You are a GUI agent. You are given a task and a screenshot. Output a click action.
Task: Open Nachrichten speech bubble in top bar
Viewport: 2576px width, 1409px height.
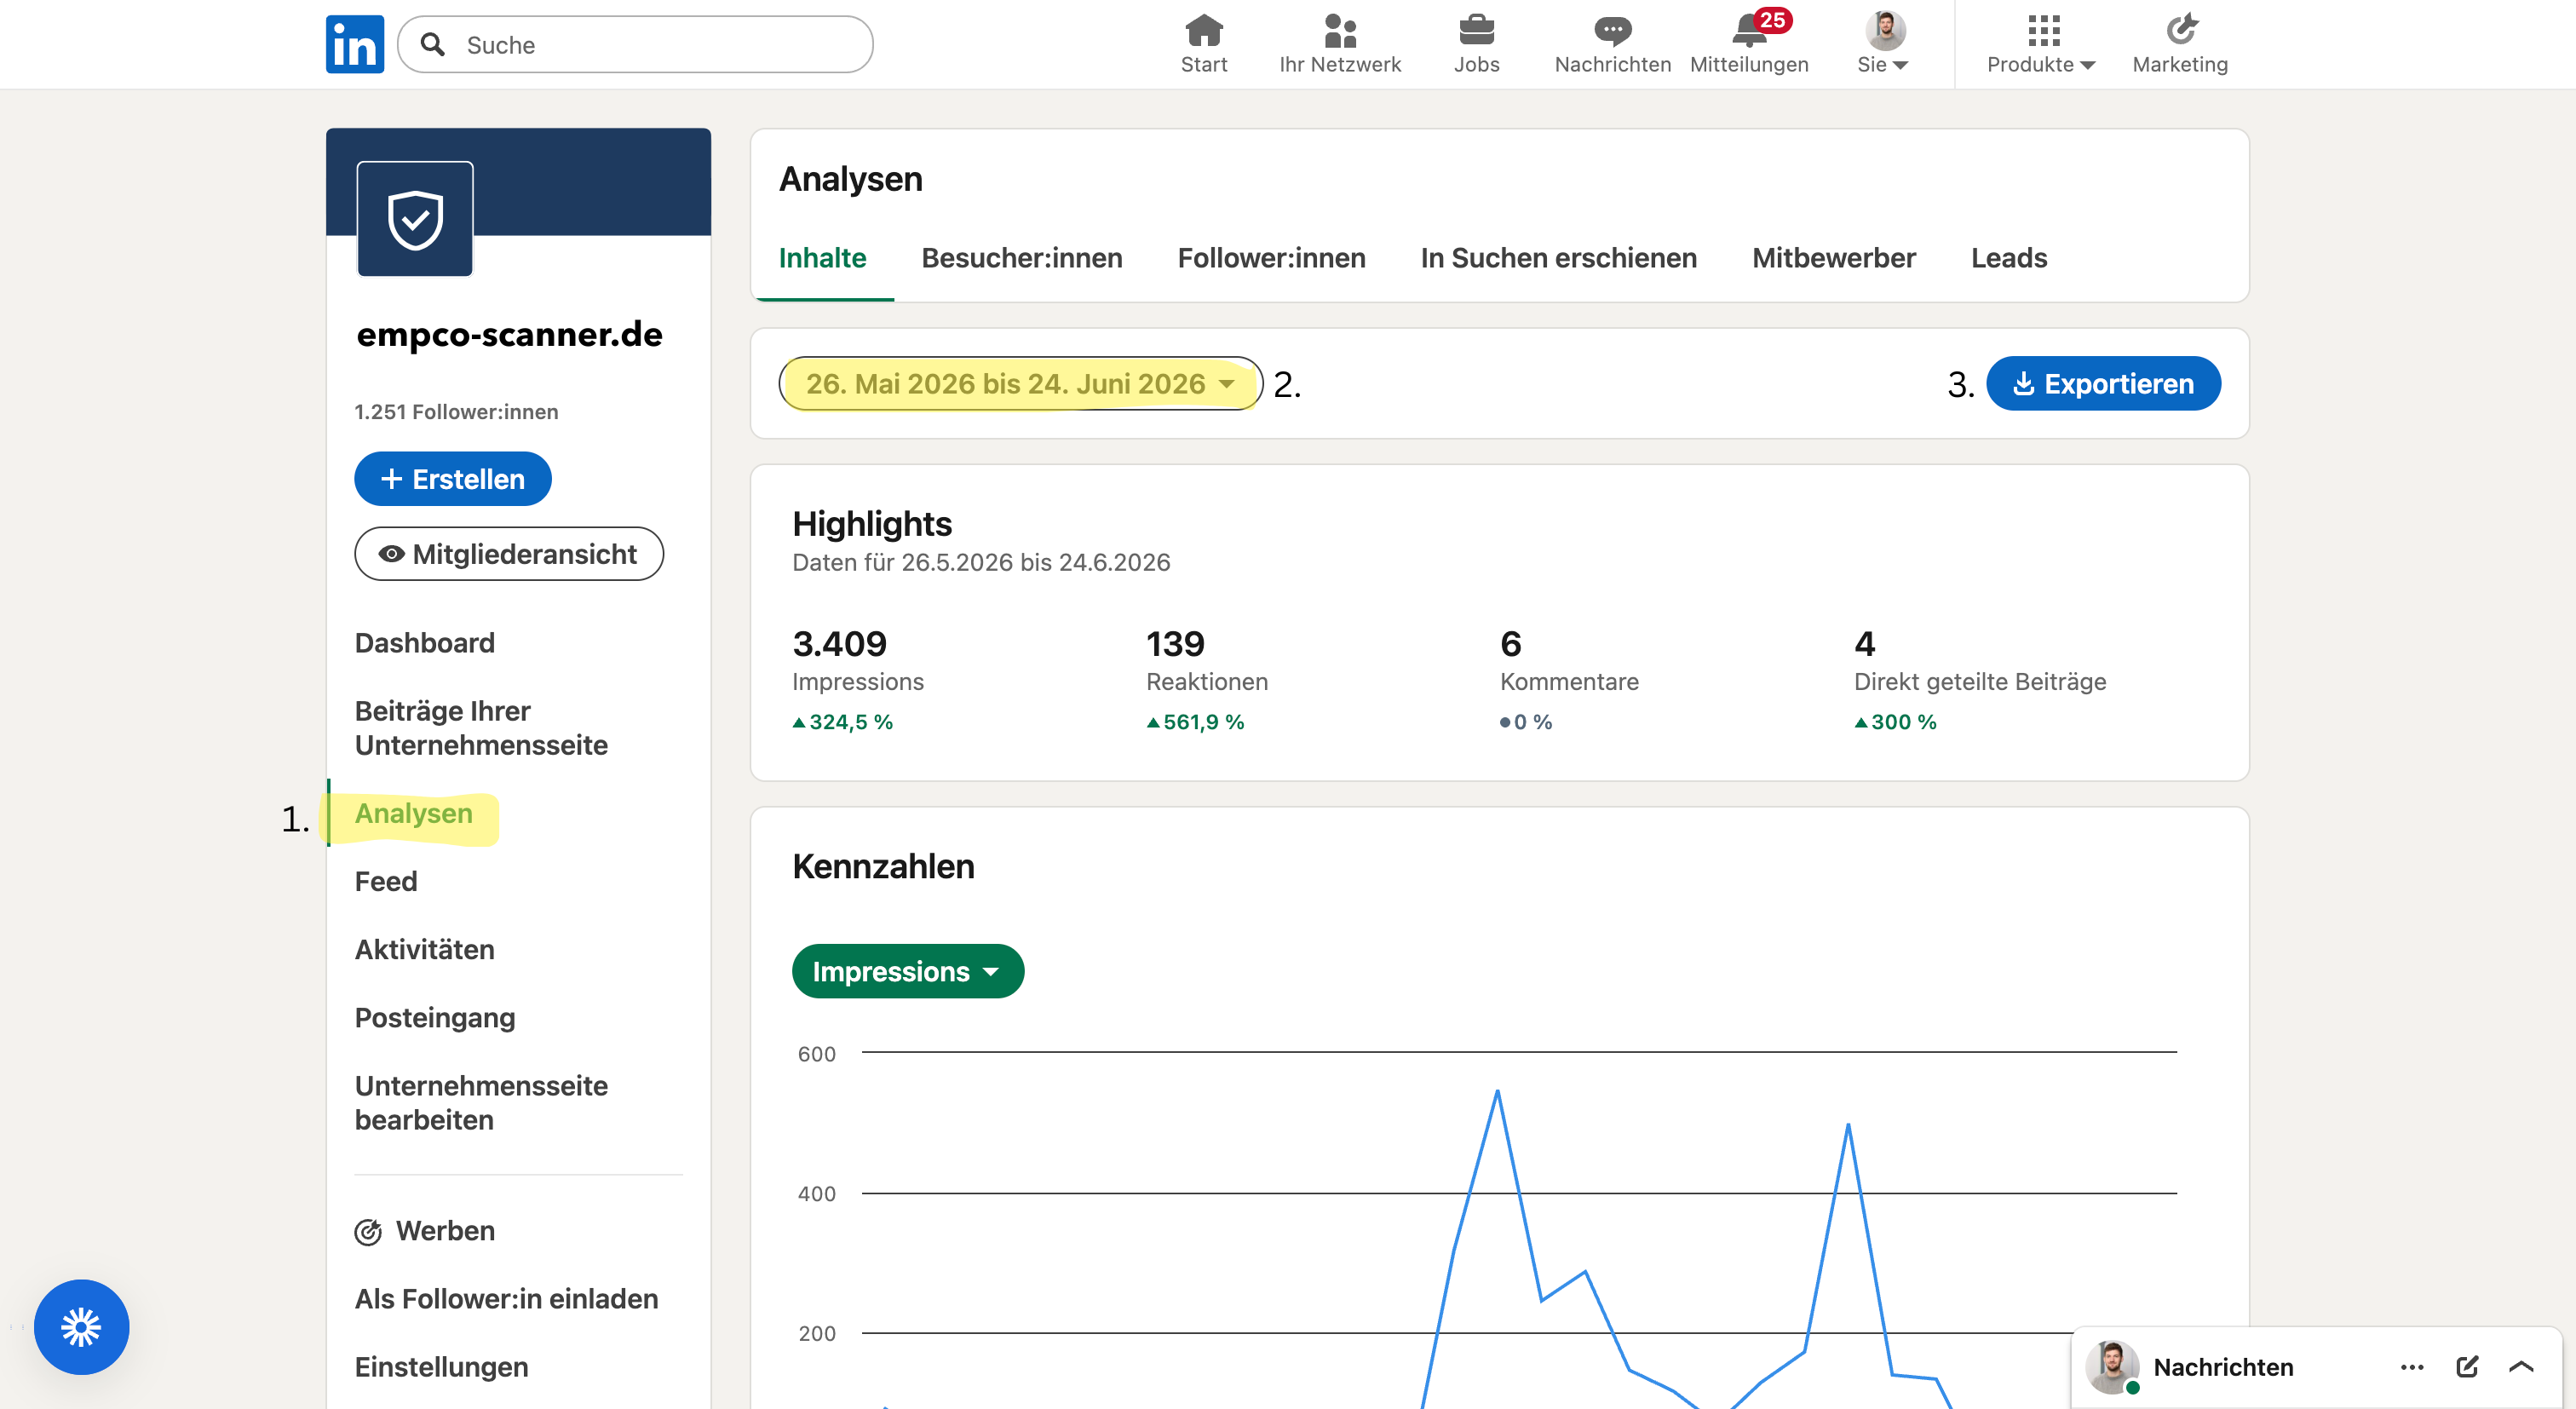point(1612,31)
